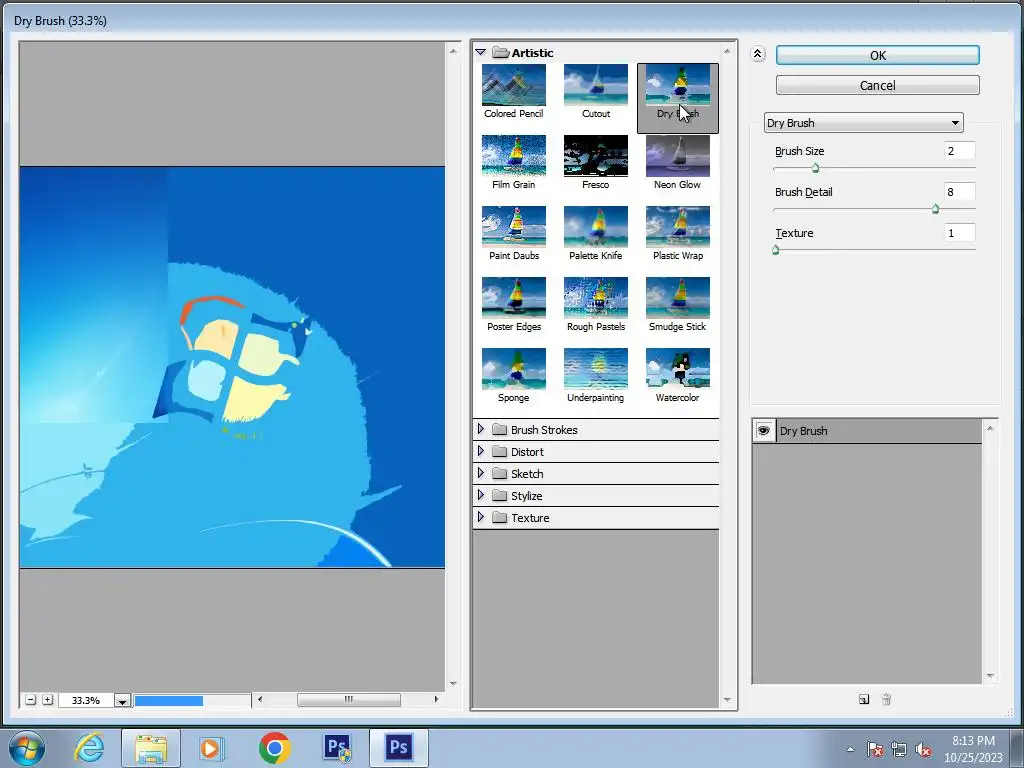Click the filter list scroll down arrow
Image resolution: width=1024 pixels, height=768 pixels.
[x=728, y=700]
